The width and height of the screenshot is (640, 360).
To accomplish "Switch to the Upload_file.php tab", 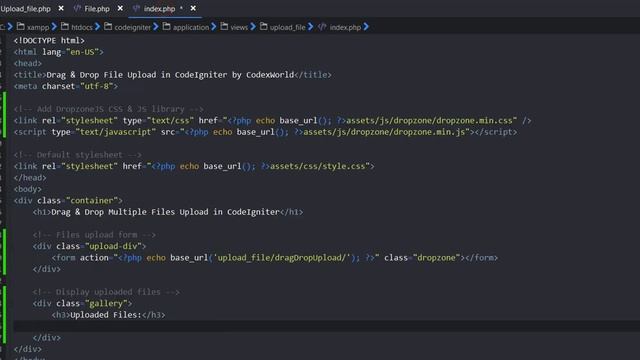I will pos(25,9).
